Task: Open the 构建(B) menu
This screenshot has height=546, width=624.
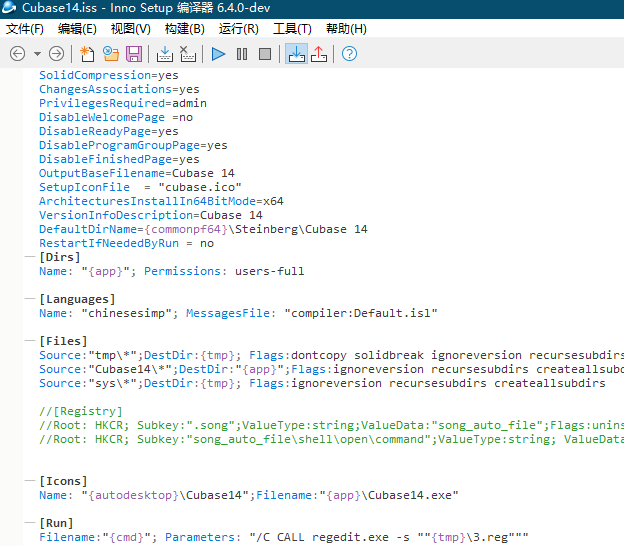Action: [x=185, y=29]
